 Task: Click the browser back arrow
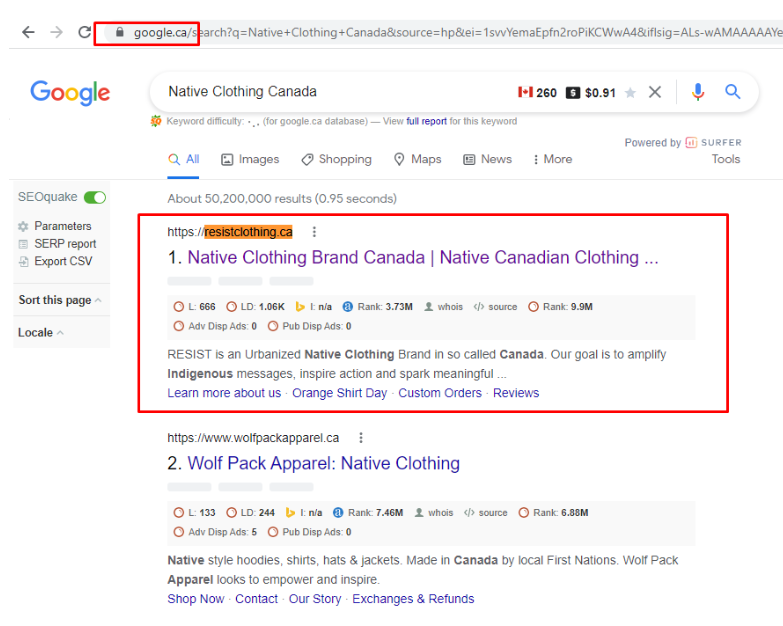click(x=28, y=32)
